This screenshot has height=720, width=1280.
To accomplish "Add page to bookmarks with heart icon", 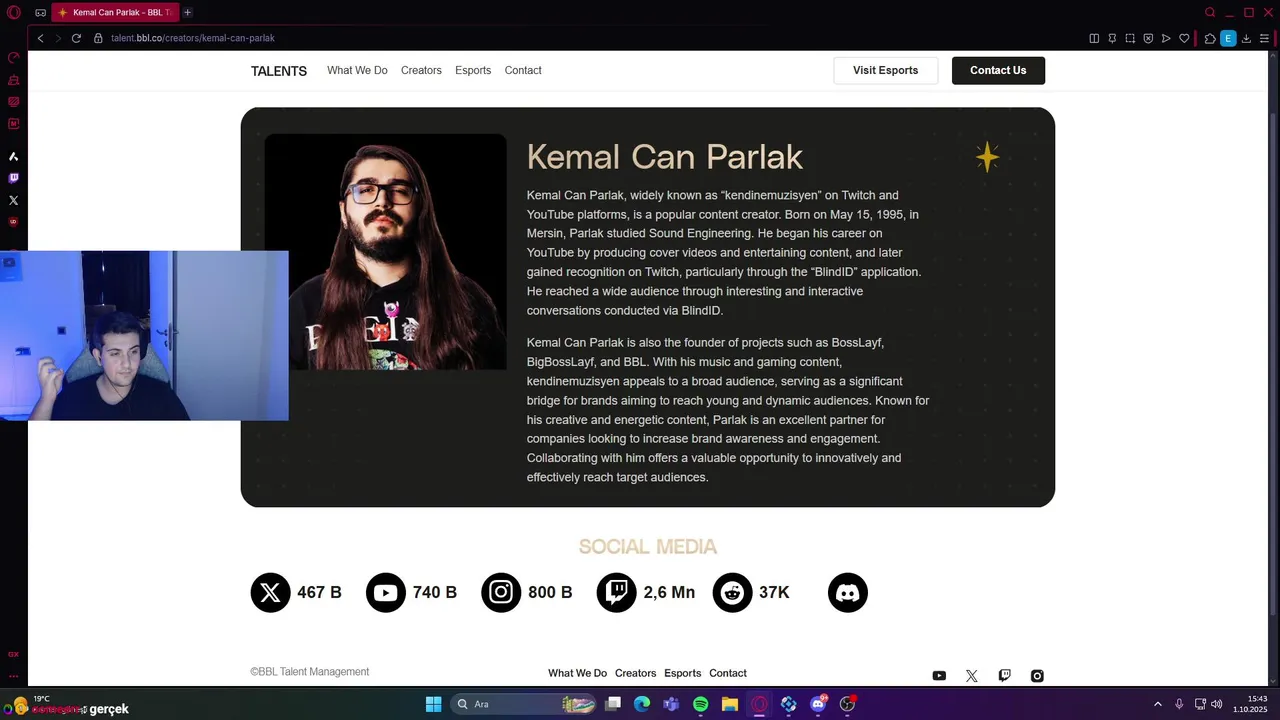I will [x=1184, y=38].
